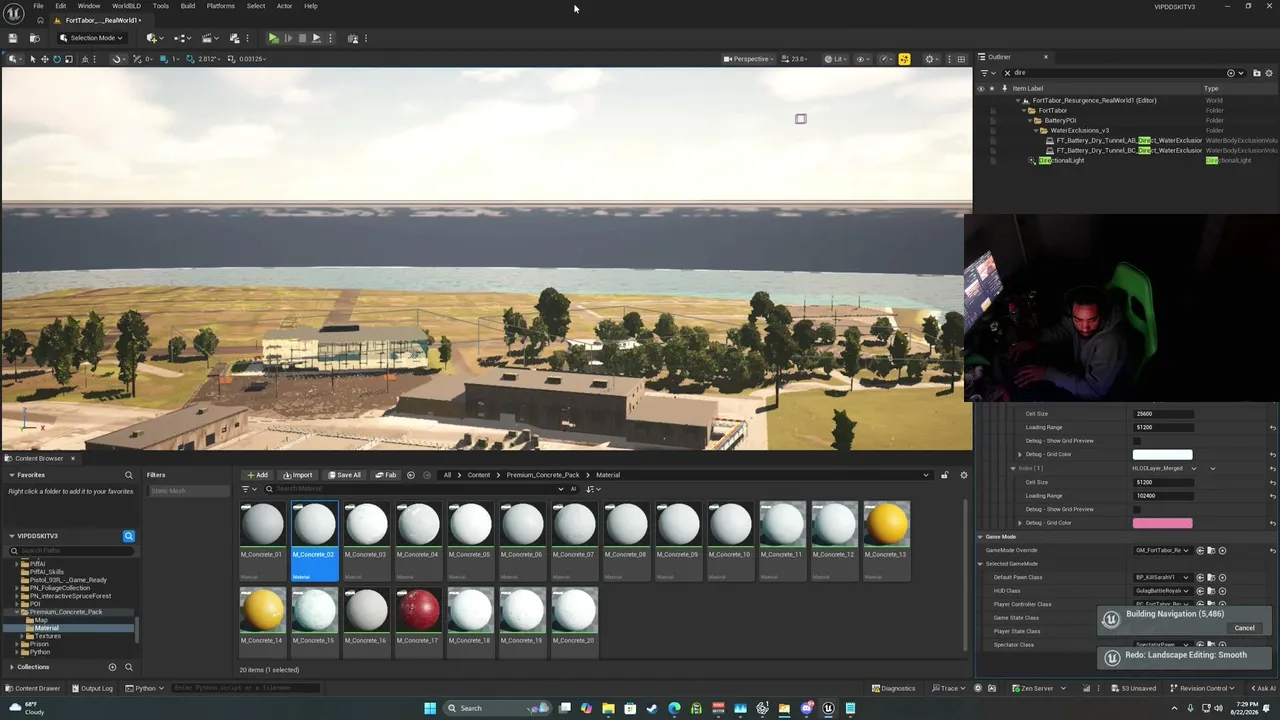
Task: Click the Windows Start button
Action: pos(430,708)
